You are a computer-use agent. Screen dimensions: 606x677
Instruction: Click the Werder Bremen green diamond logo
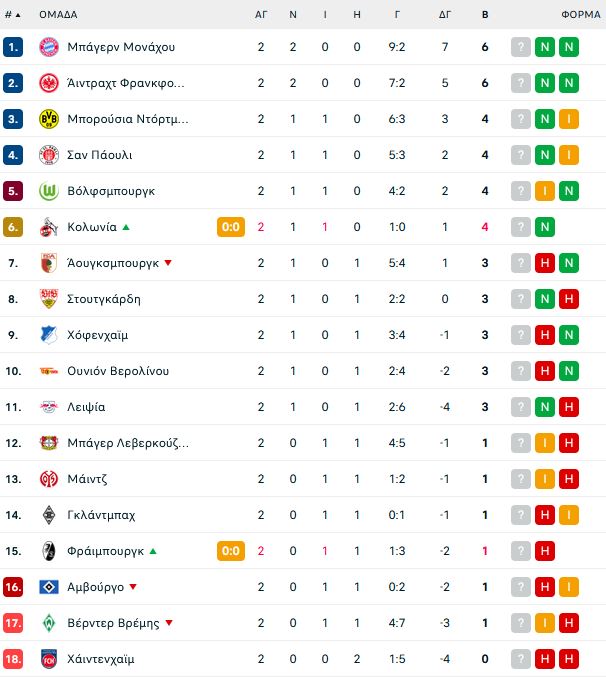(x=49, y=623)
